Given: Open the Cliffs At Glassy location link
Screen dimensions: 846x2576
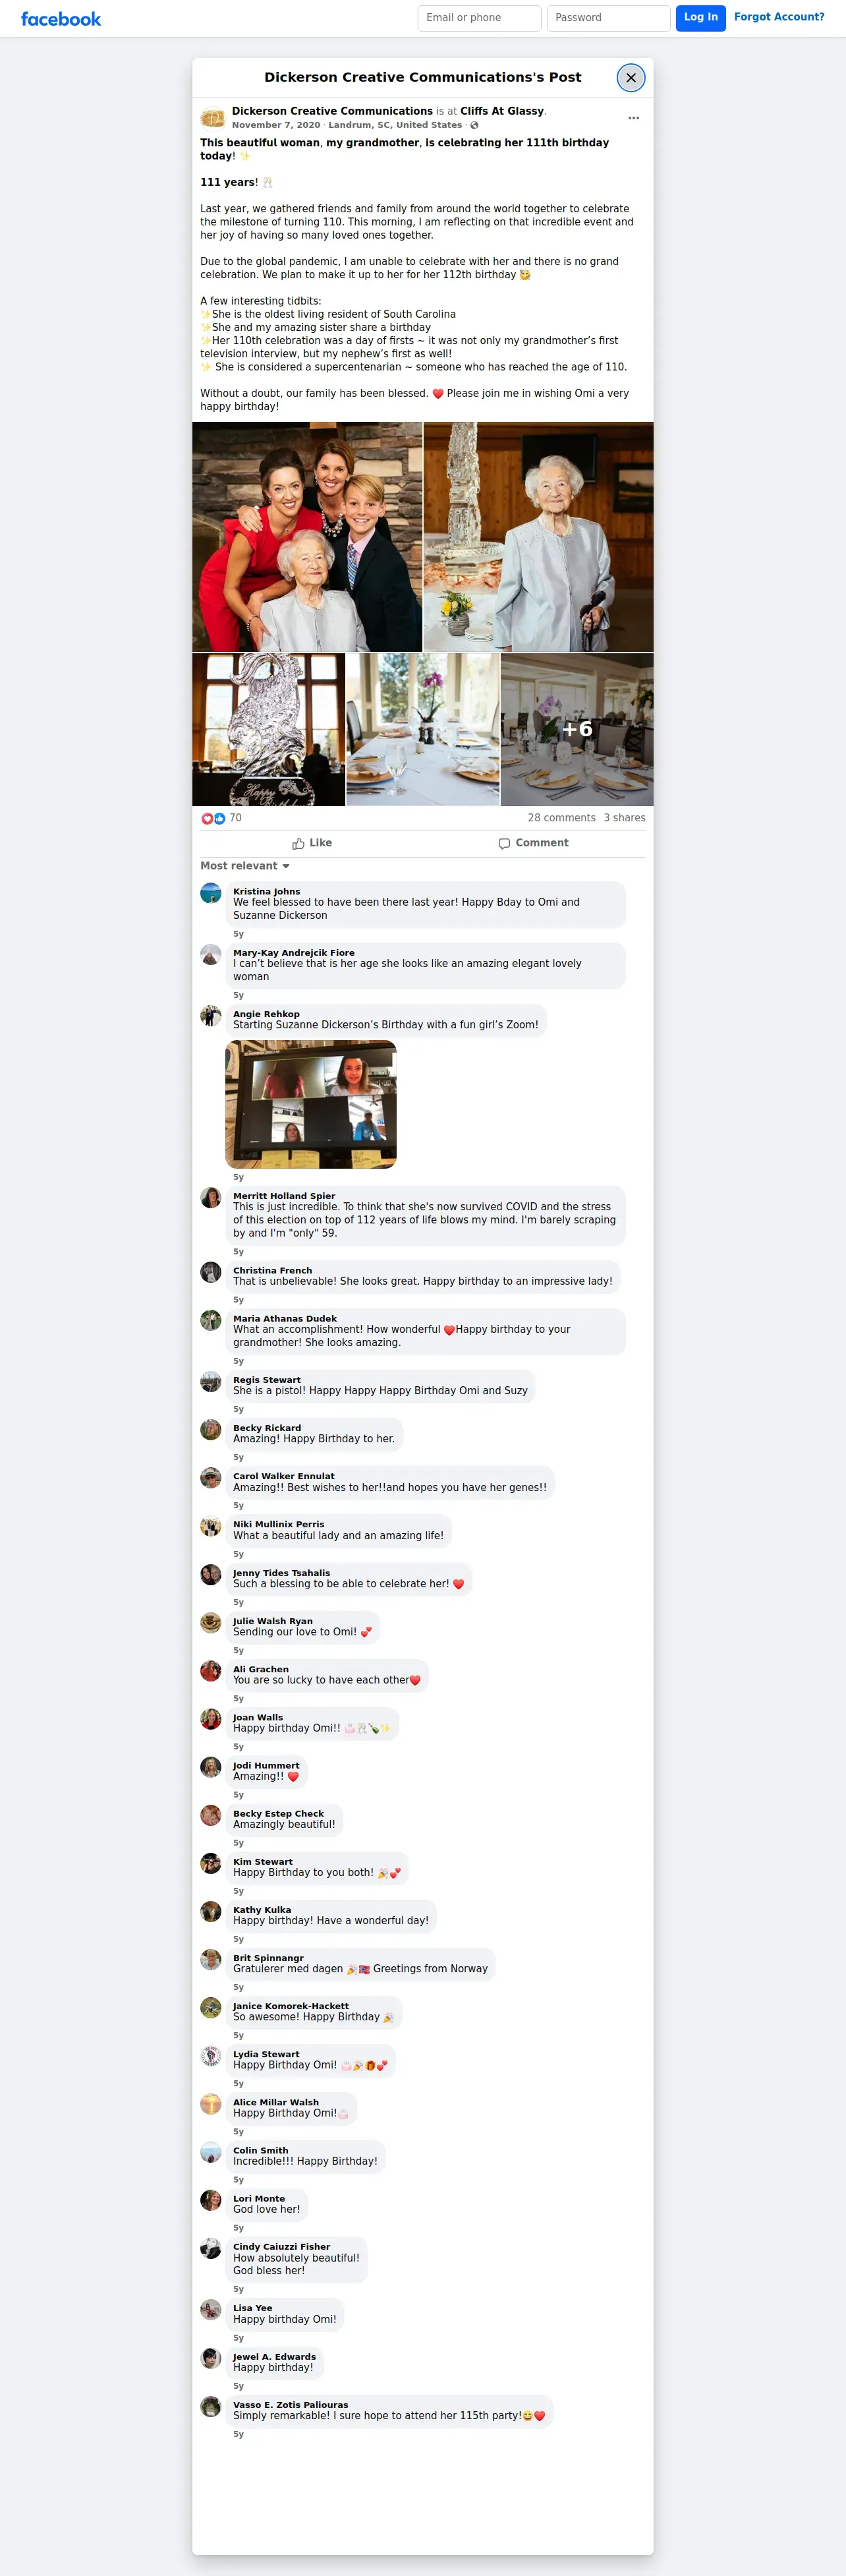Looking at the screenshot, I should [502, 111].
